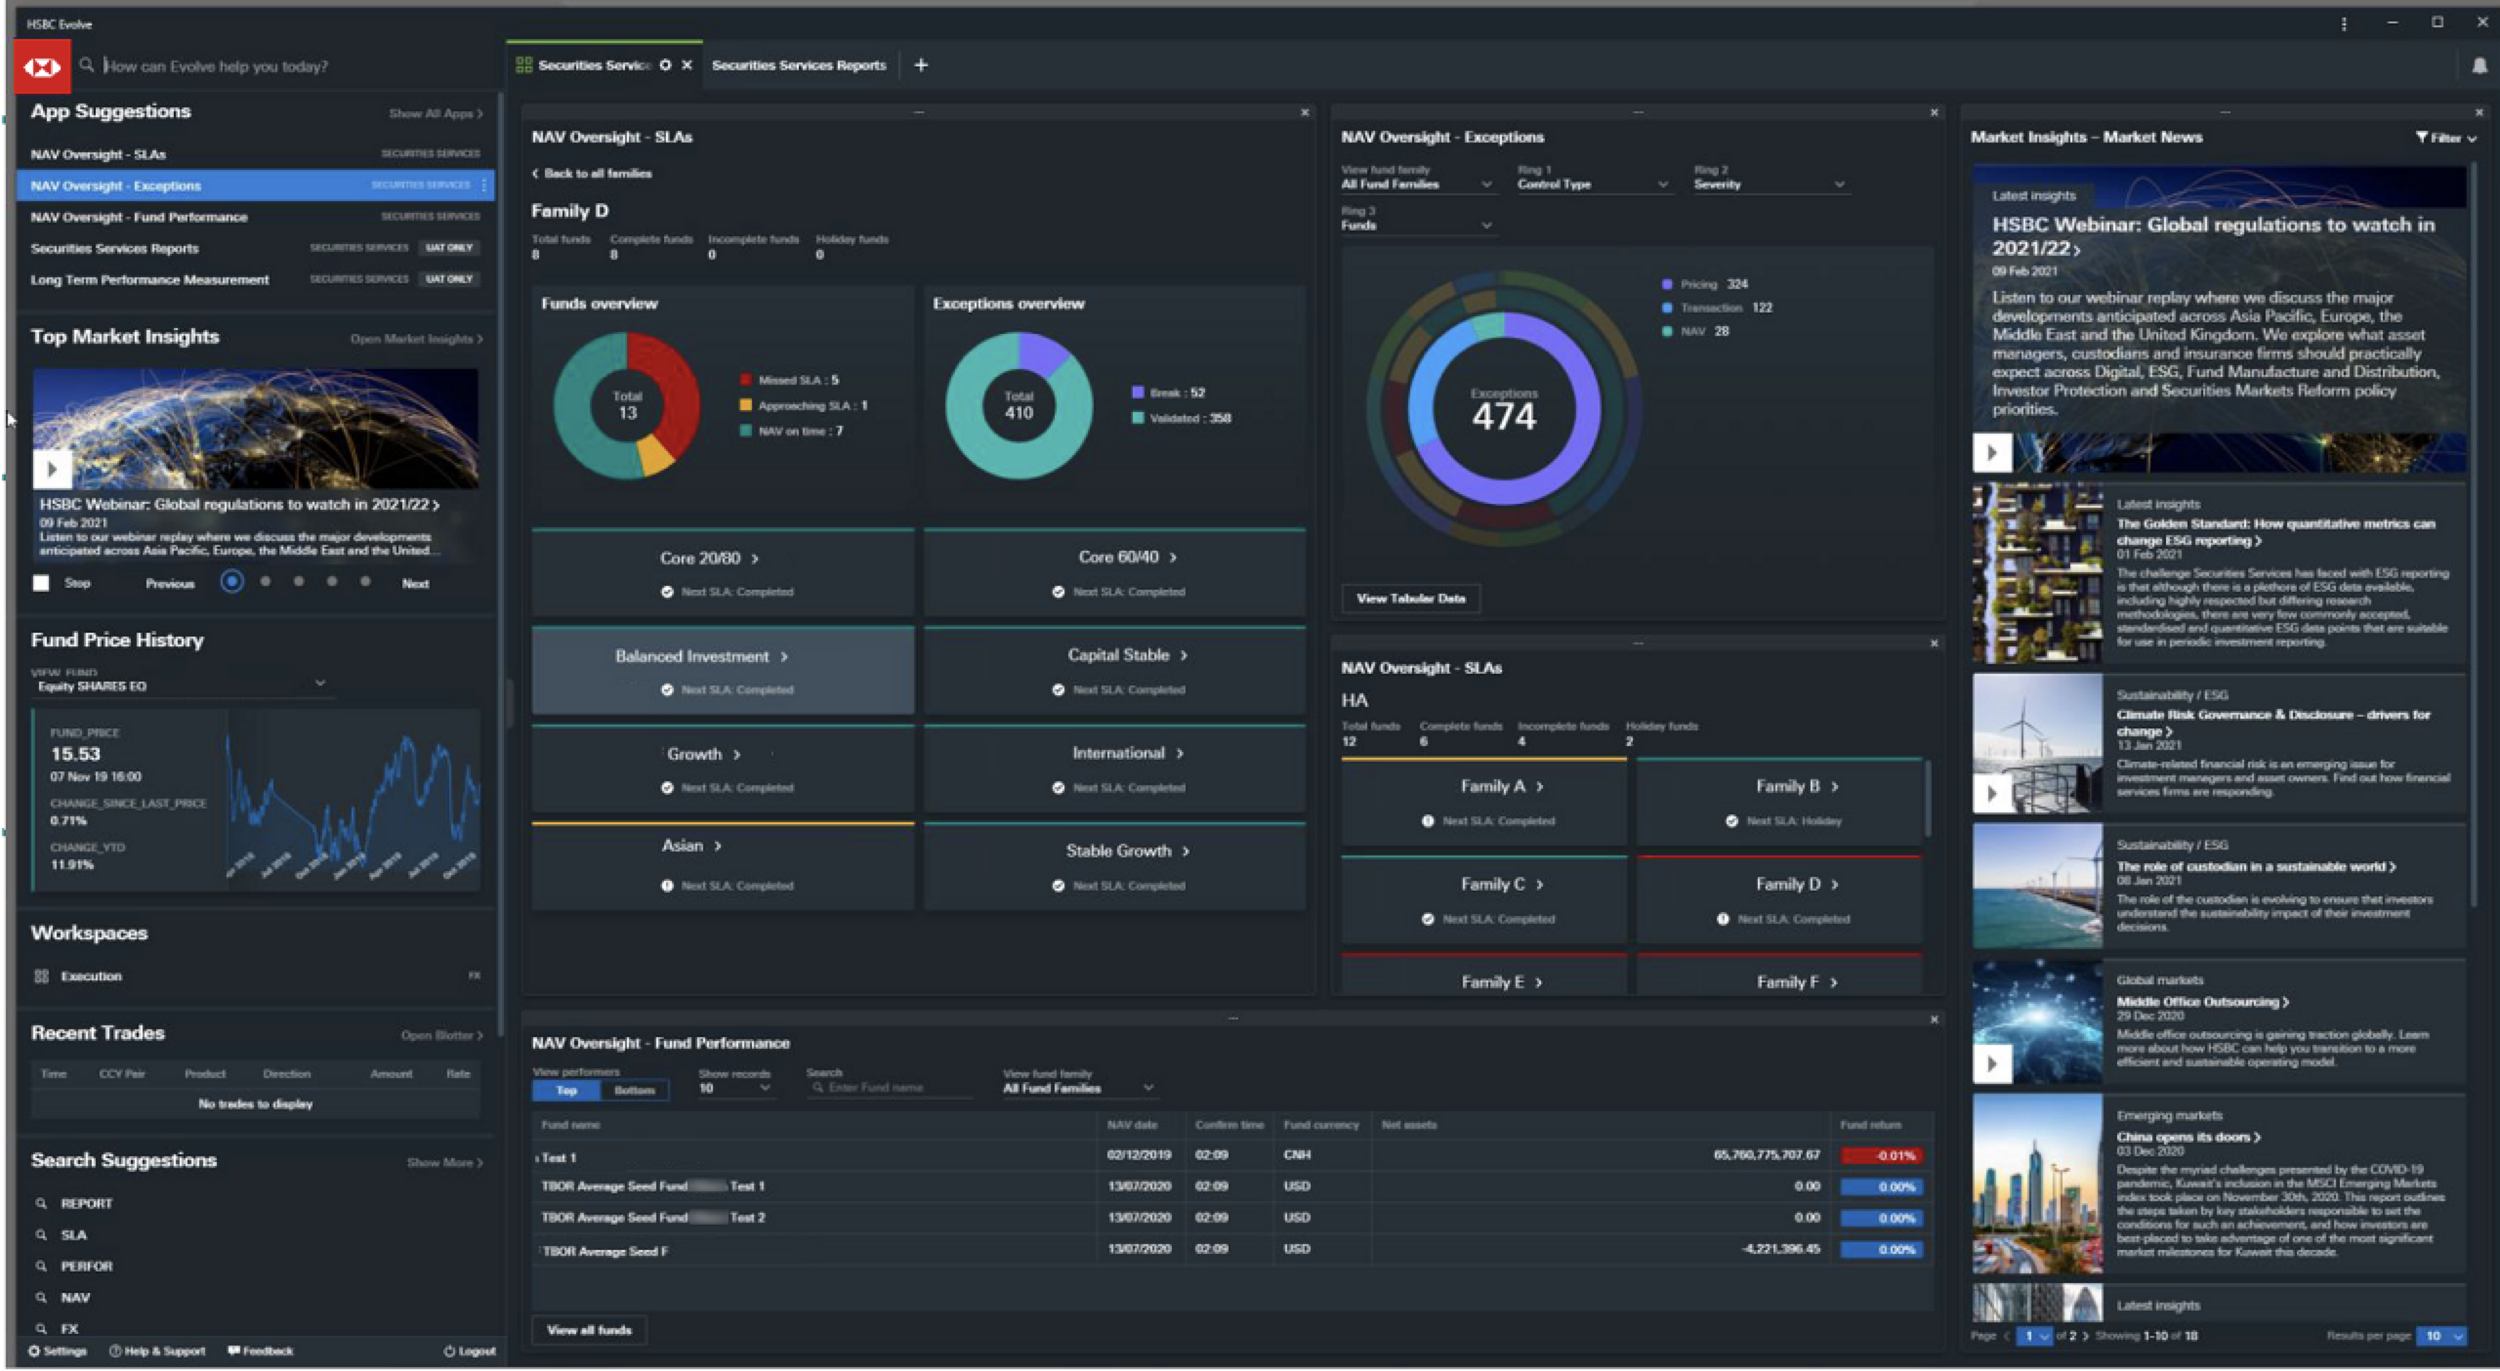Switch performers view to Bottom

pyautogui.click(x=634, y=1090)
